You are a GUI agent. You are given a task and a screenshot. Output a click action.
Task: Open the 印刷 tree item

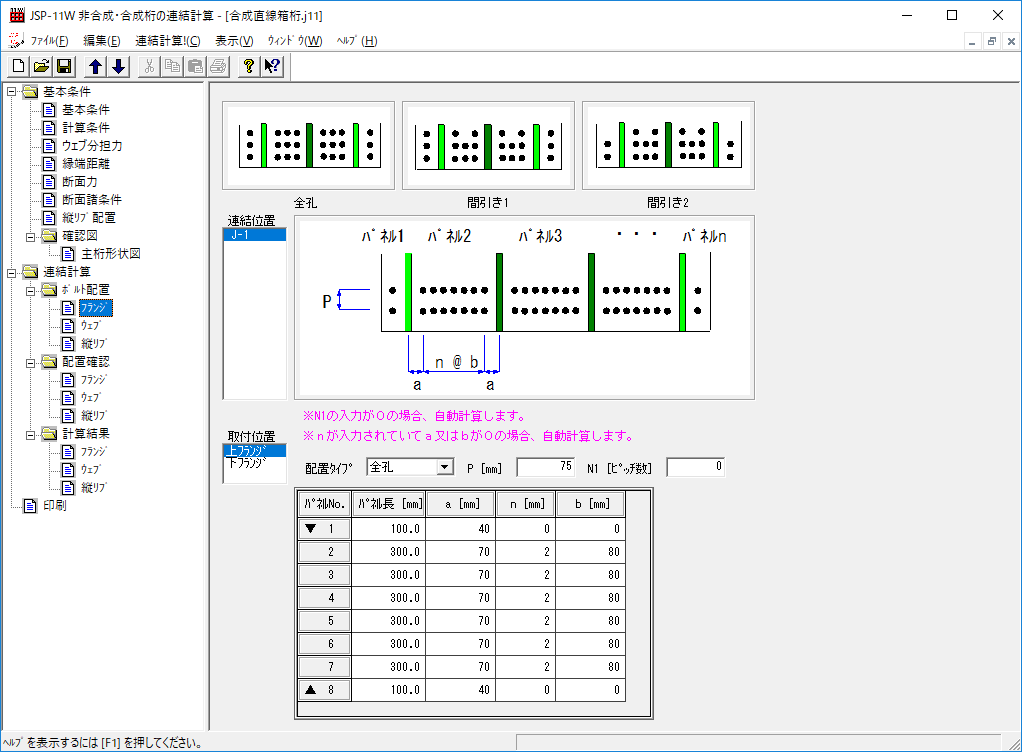pos(56,506)
